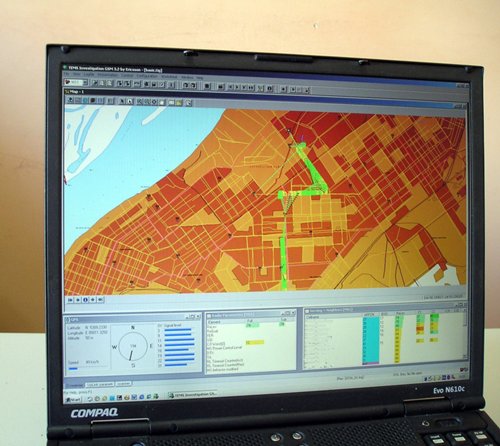
Task: Switch to the third worksheet tab at bottom
Action: [123, 384]
